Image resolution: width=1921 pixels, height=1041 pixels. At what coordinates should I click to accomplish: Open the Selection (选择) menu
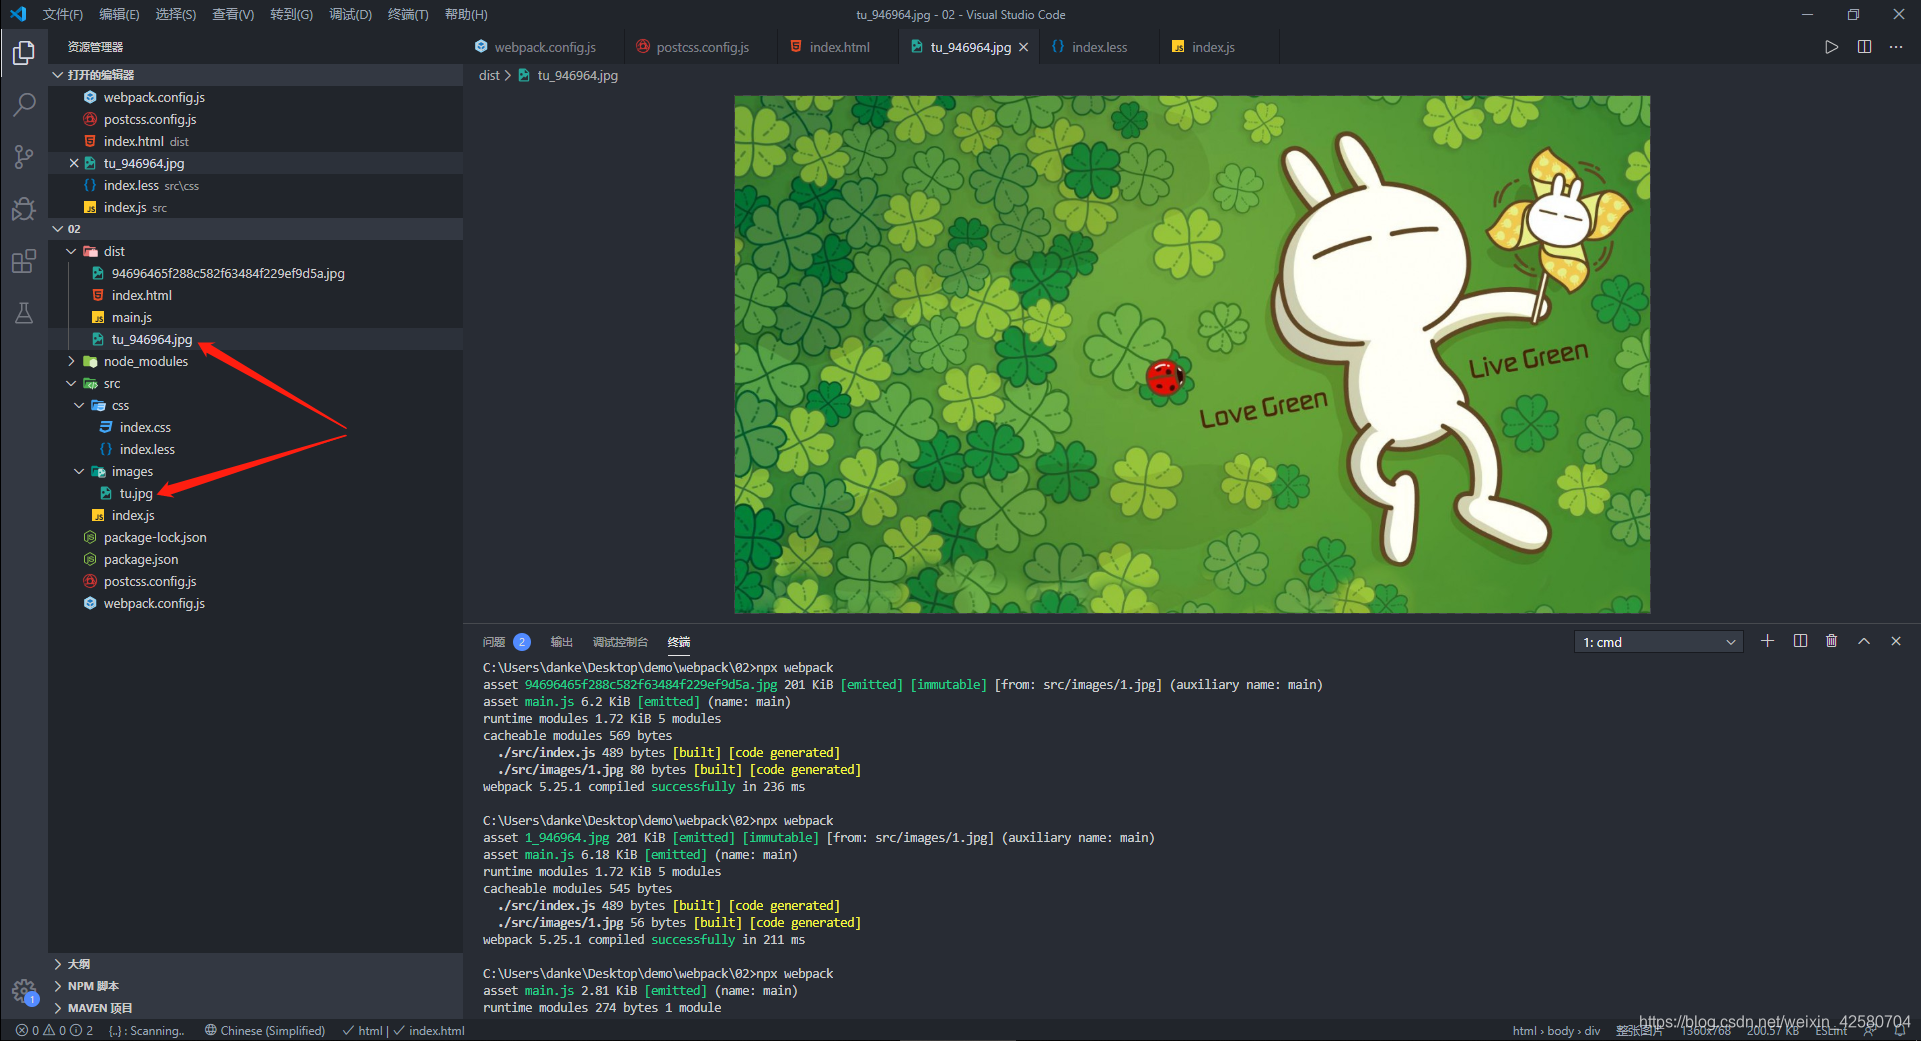(176, 14)
